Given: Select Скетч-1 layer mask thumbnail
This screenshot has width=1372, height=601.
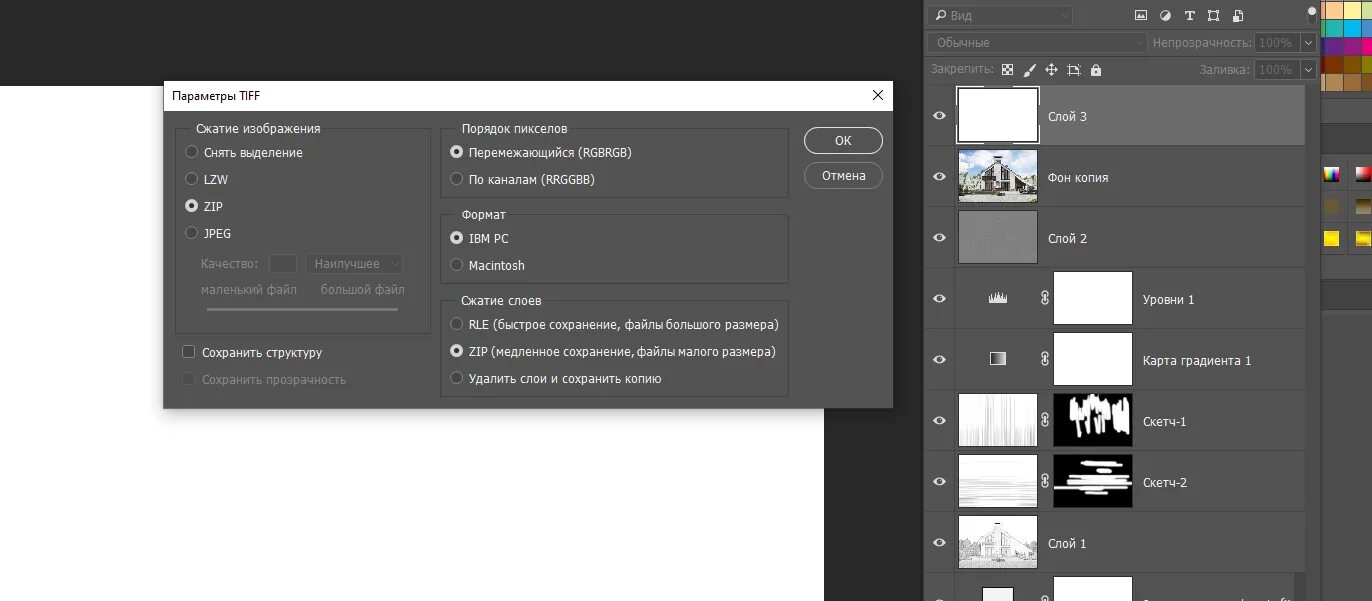Looking at the screenshot, I should point(1093,420).
